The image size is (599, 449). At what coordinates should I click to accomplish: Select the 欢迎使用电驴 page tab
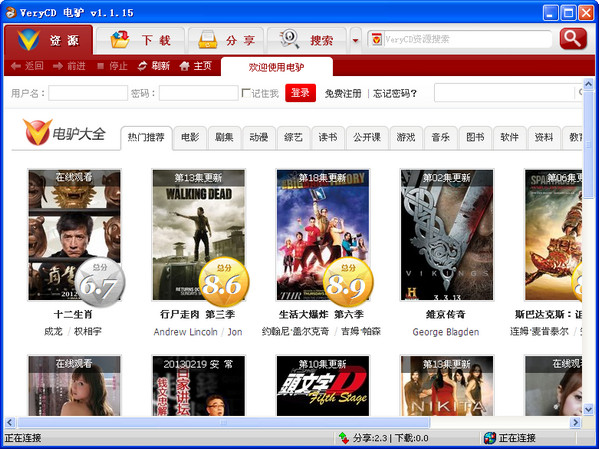(x=277, y=67)
